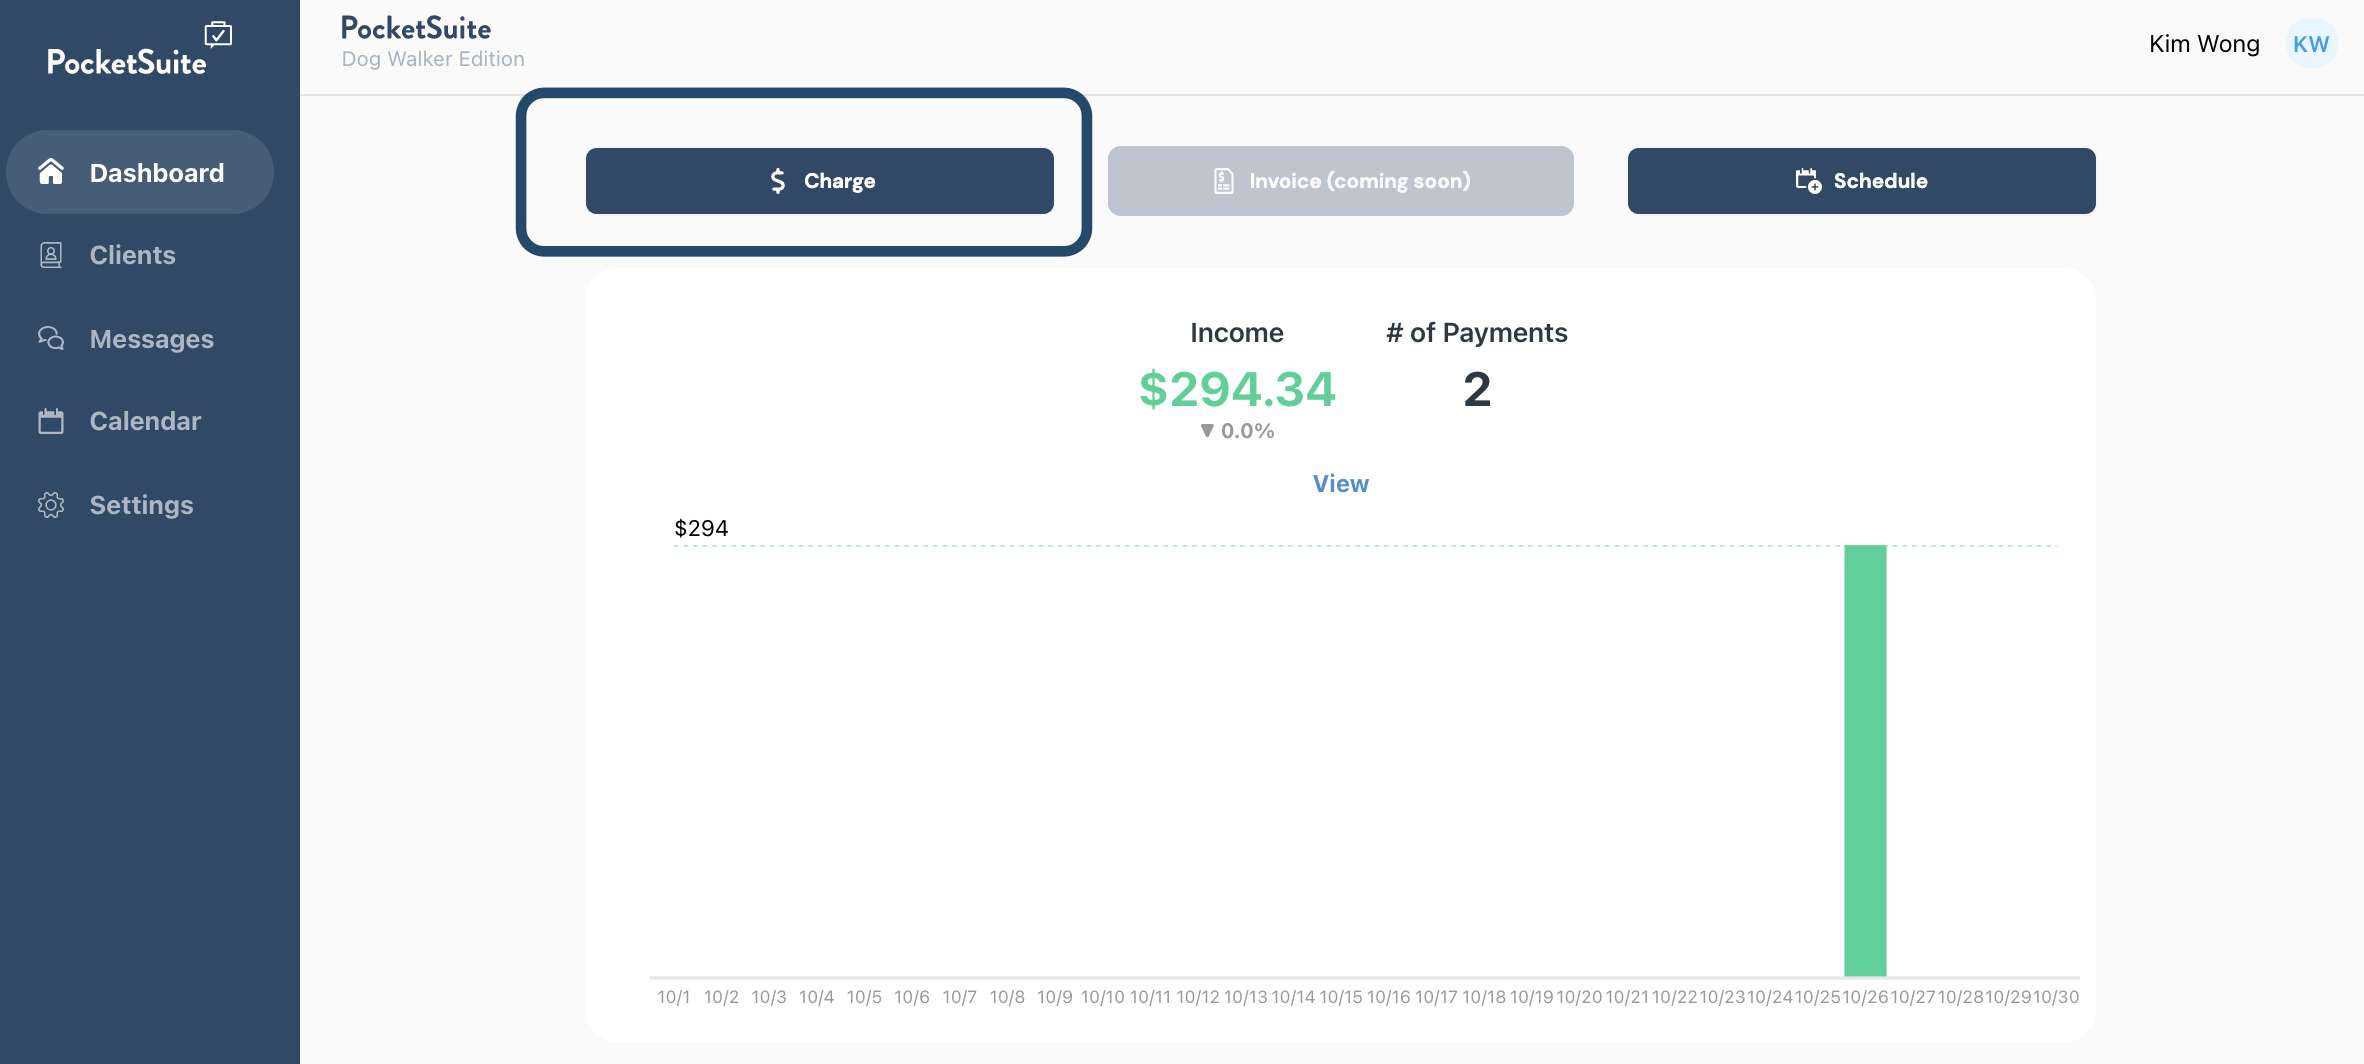The width and height of the screenshot is (2364, 1064).
Task: Switch to the Calendar section
Action: 140,421
